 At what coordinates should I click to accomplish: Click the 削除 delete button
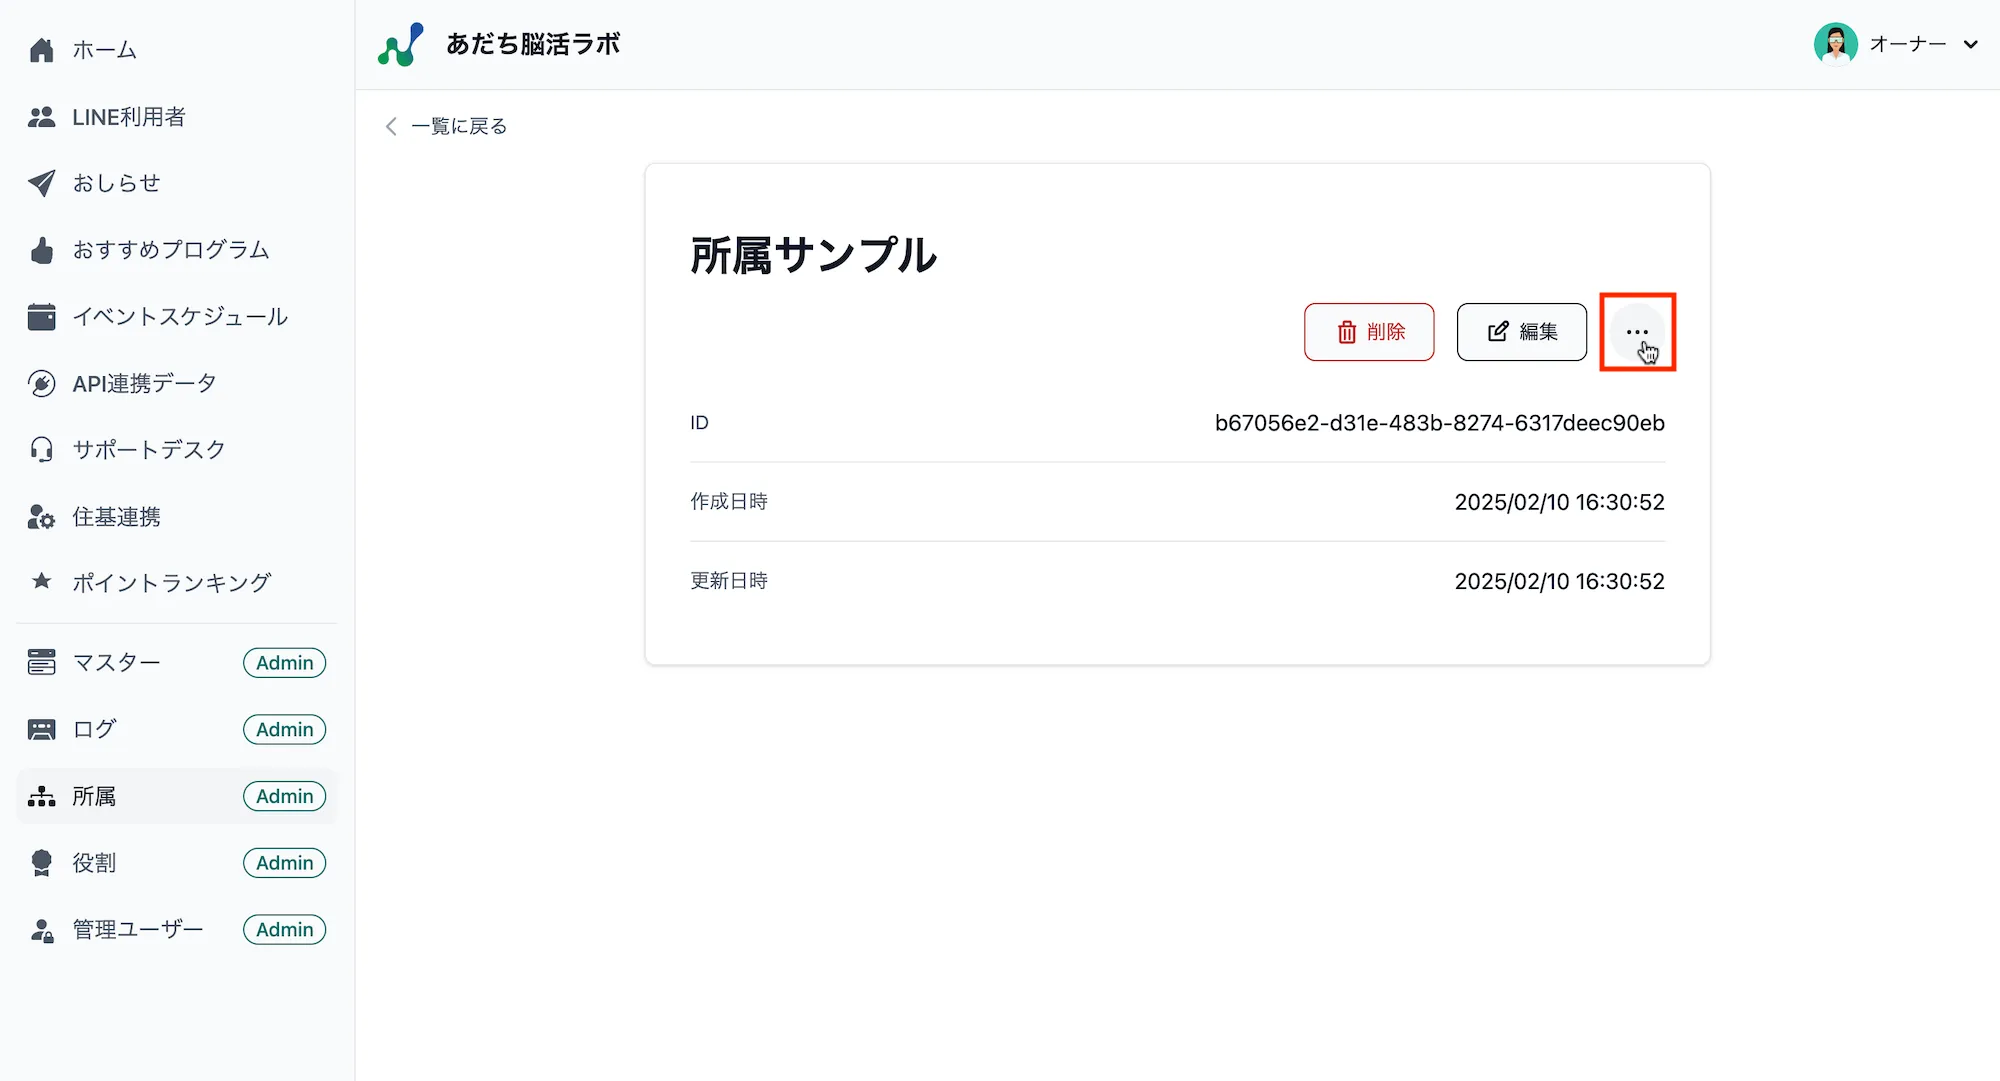(x=1369, y=332)
